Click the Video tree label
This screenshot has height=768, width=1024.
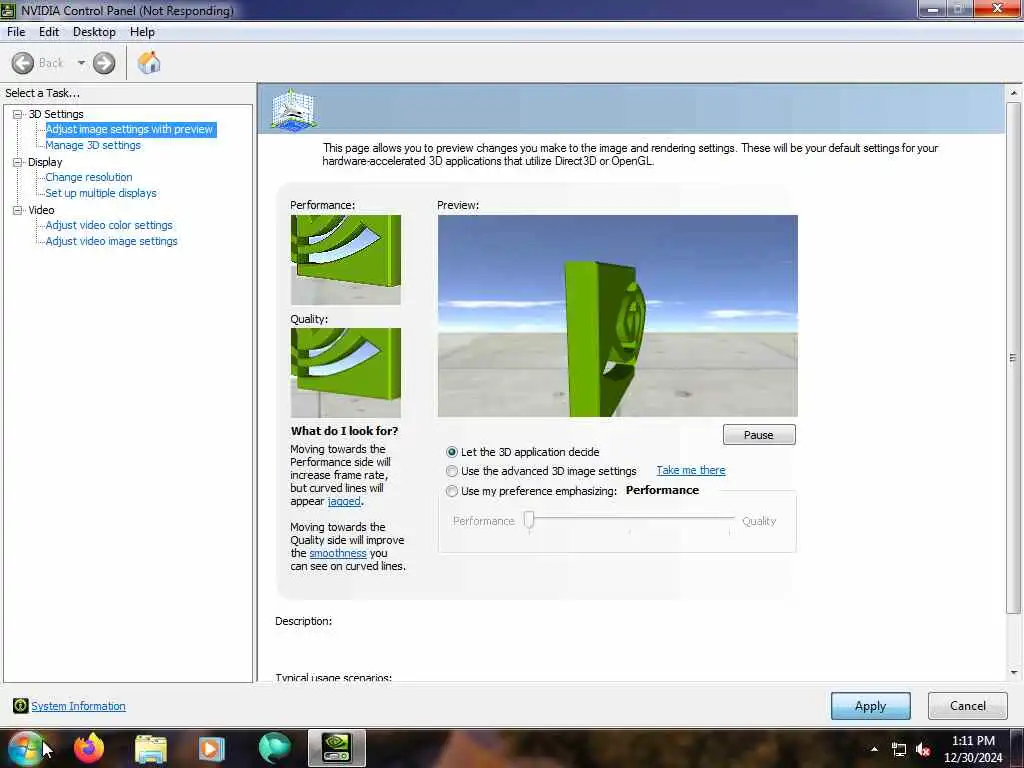(x=41, y=210)
